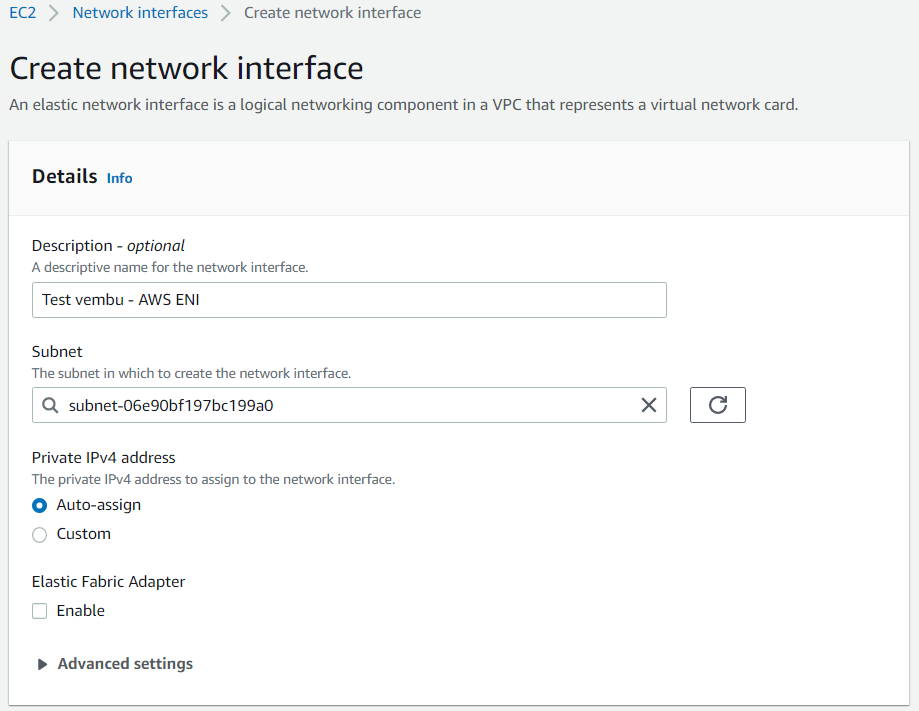Click the refresh subnets icon button
The height and width of the screenshot is (711, 919).
tap(717, 404)
